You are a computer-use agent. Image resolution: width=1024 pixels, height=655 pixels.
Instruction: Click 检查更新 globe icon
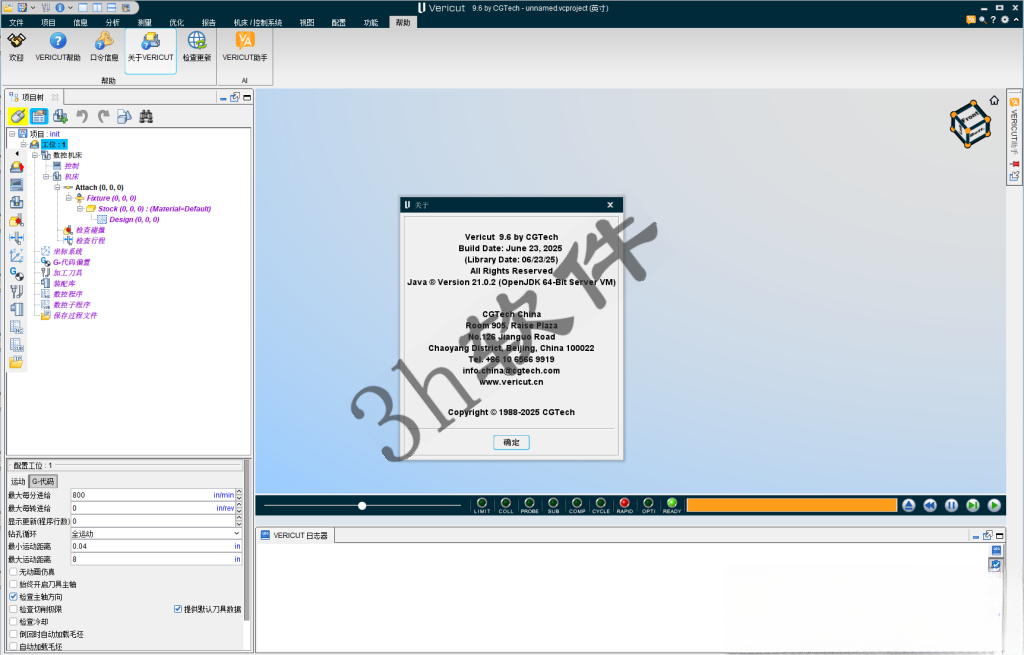click(x=197, y=41)
